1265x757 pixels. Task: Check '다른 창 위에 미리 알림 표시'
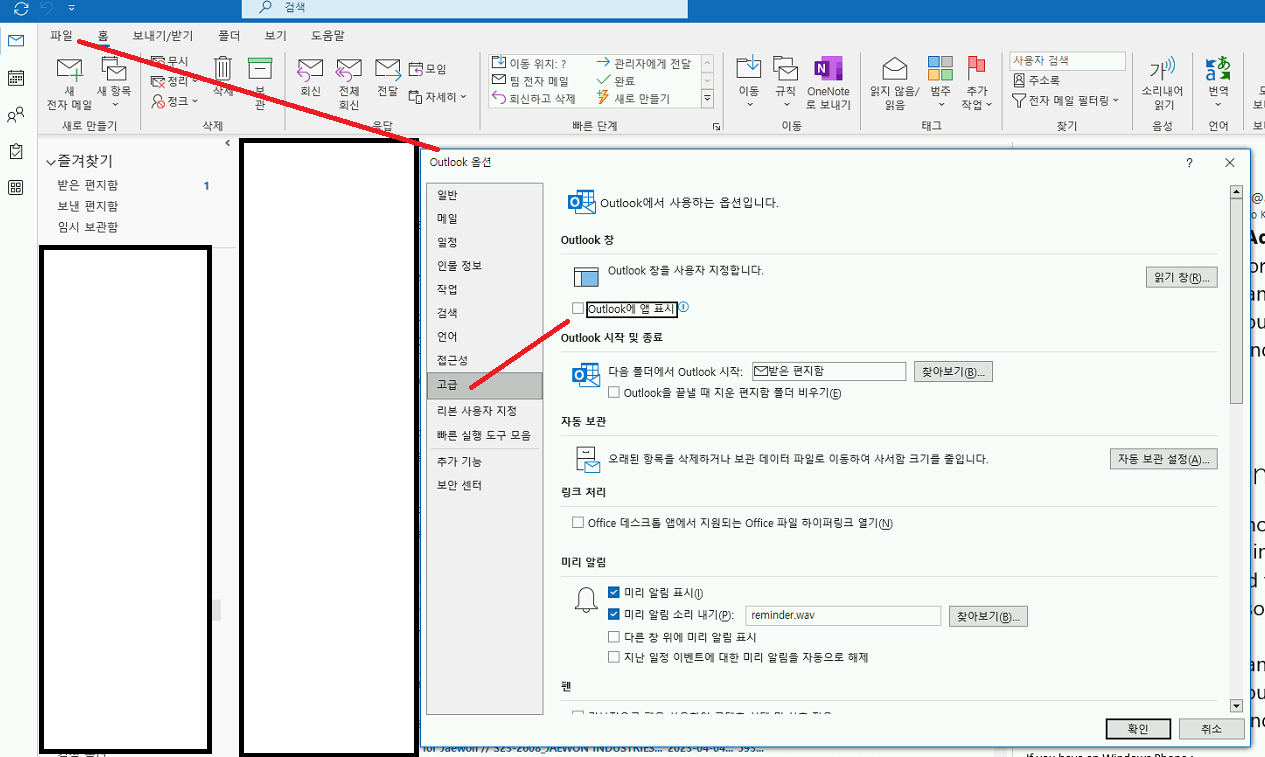614,637
